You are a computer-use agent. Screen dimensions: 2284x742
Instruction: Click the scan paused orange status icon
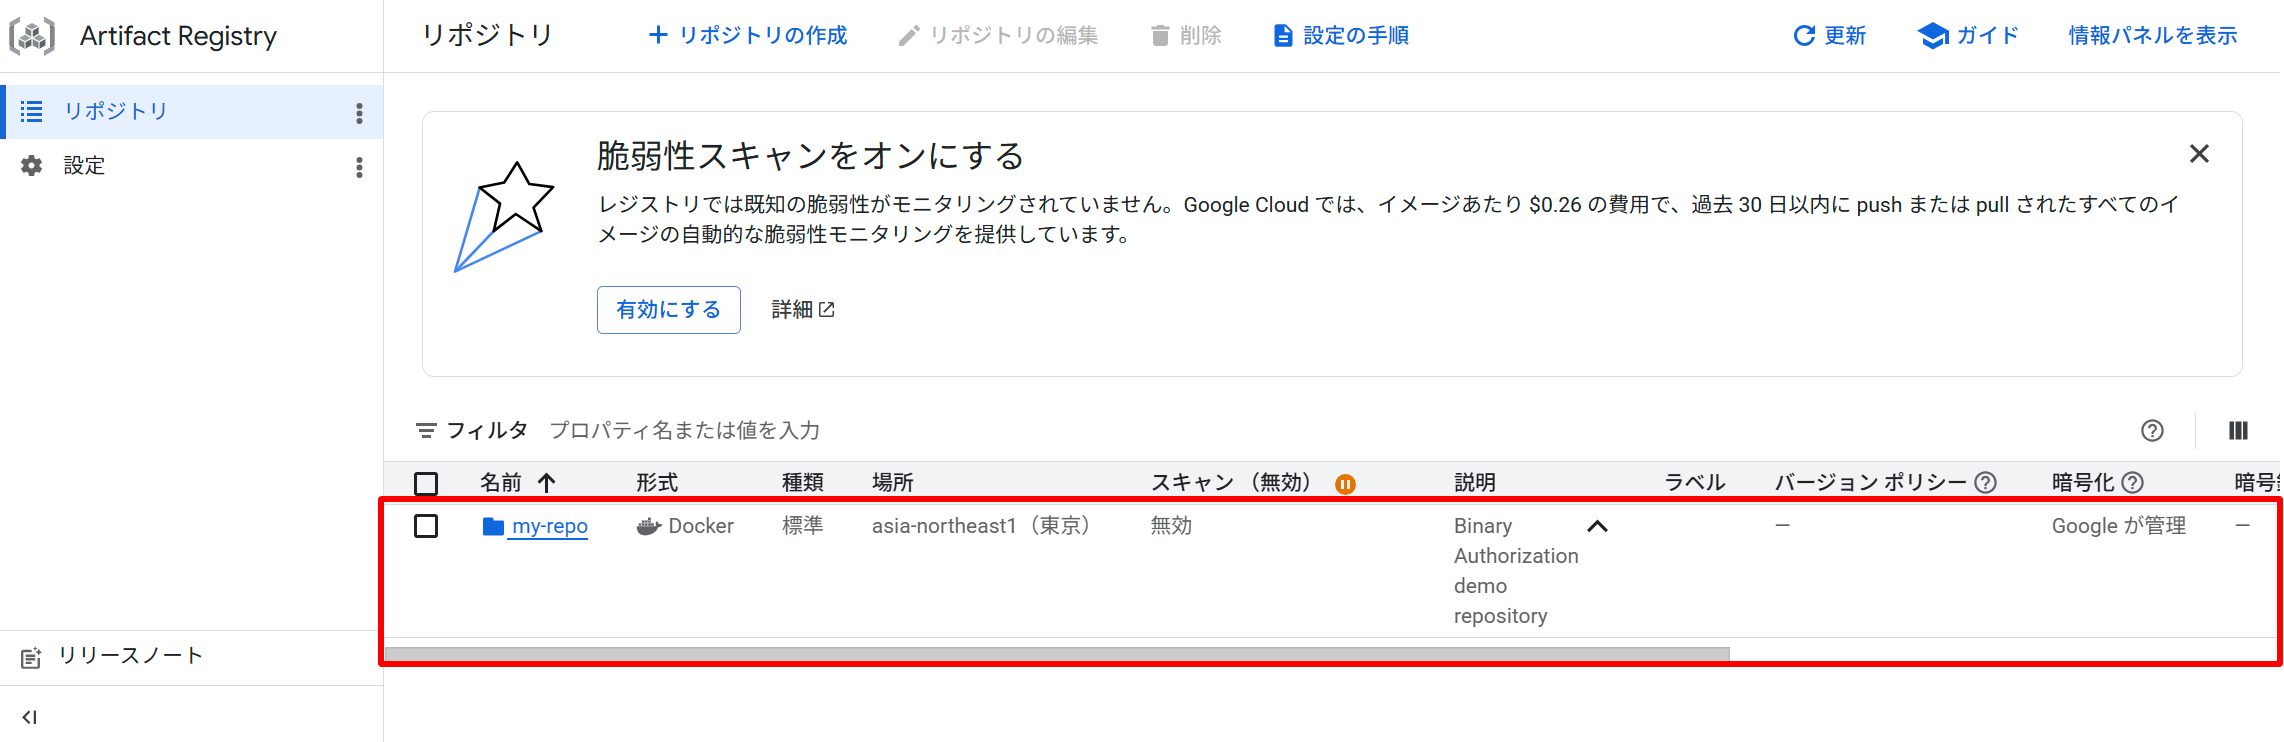tap(1346, 484)
